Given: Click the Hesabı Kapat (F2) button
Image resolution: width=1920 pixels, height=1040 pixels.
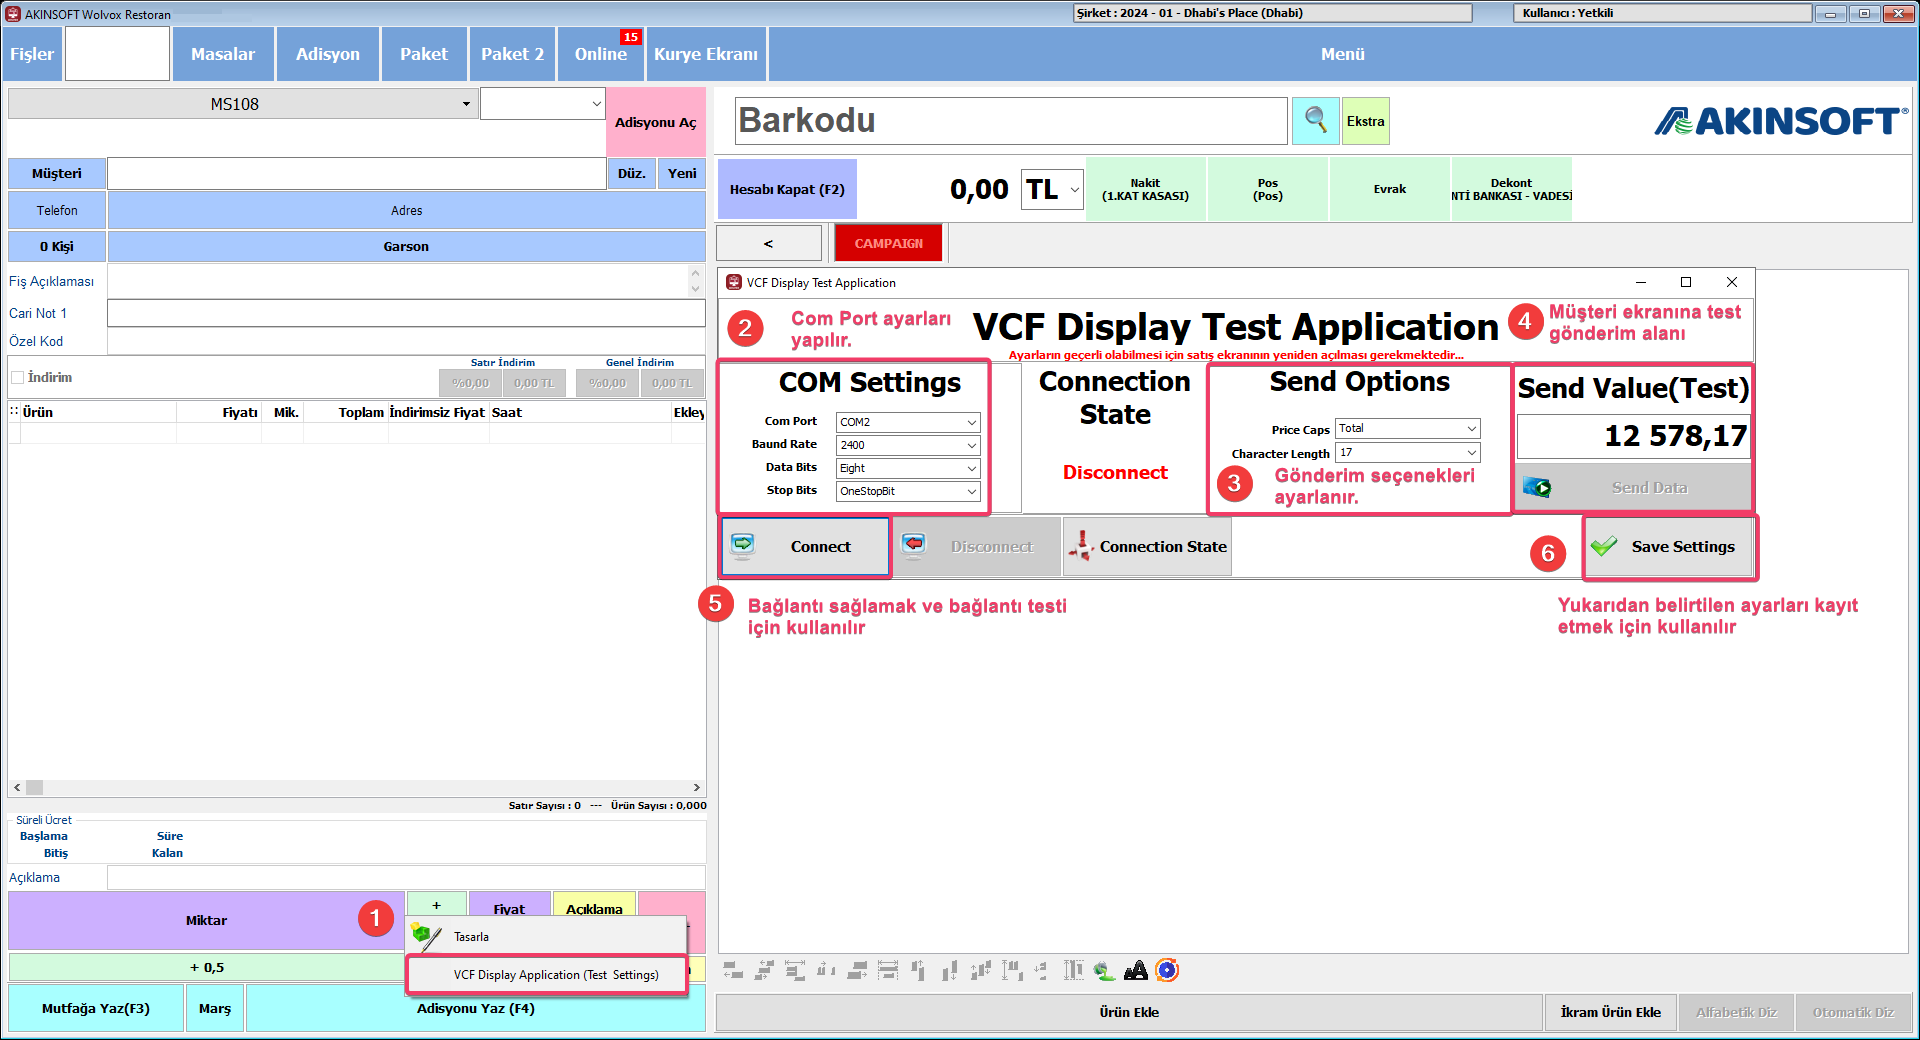Looking at the screenshot, I should point(787,189).
